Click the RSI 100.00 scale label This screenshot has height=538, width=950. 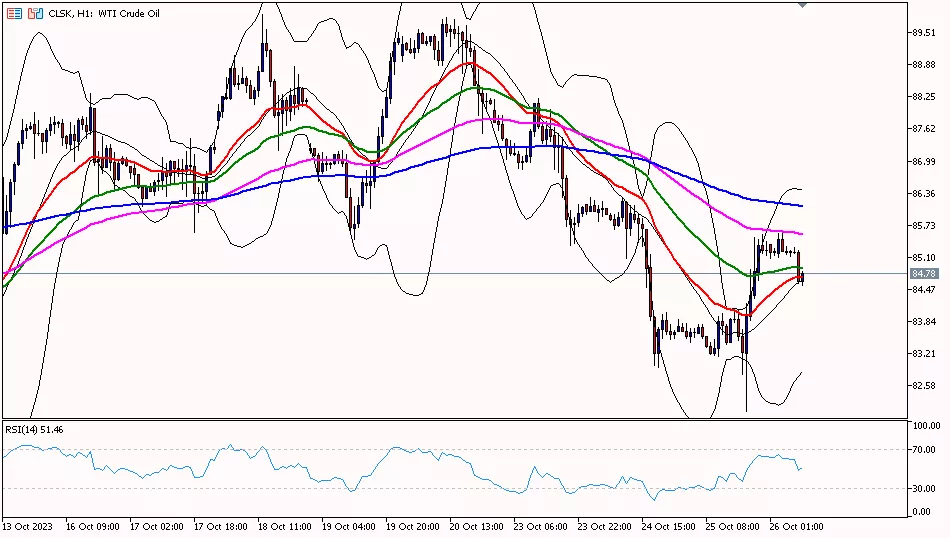926,425
